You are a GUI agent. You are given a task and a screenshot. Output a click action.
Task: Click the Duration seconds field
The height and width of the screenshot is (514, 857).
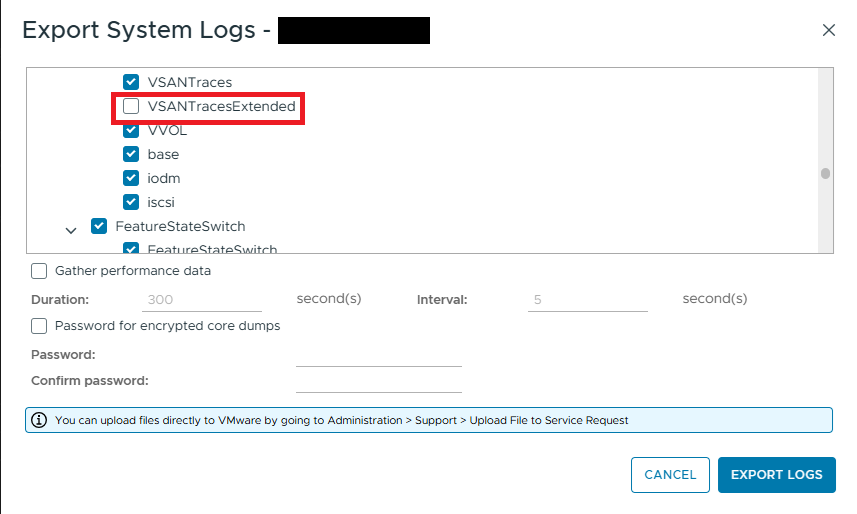pos(202,300)
